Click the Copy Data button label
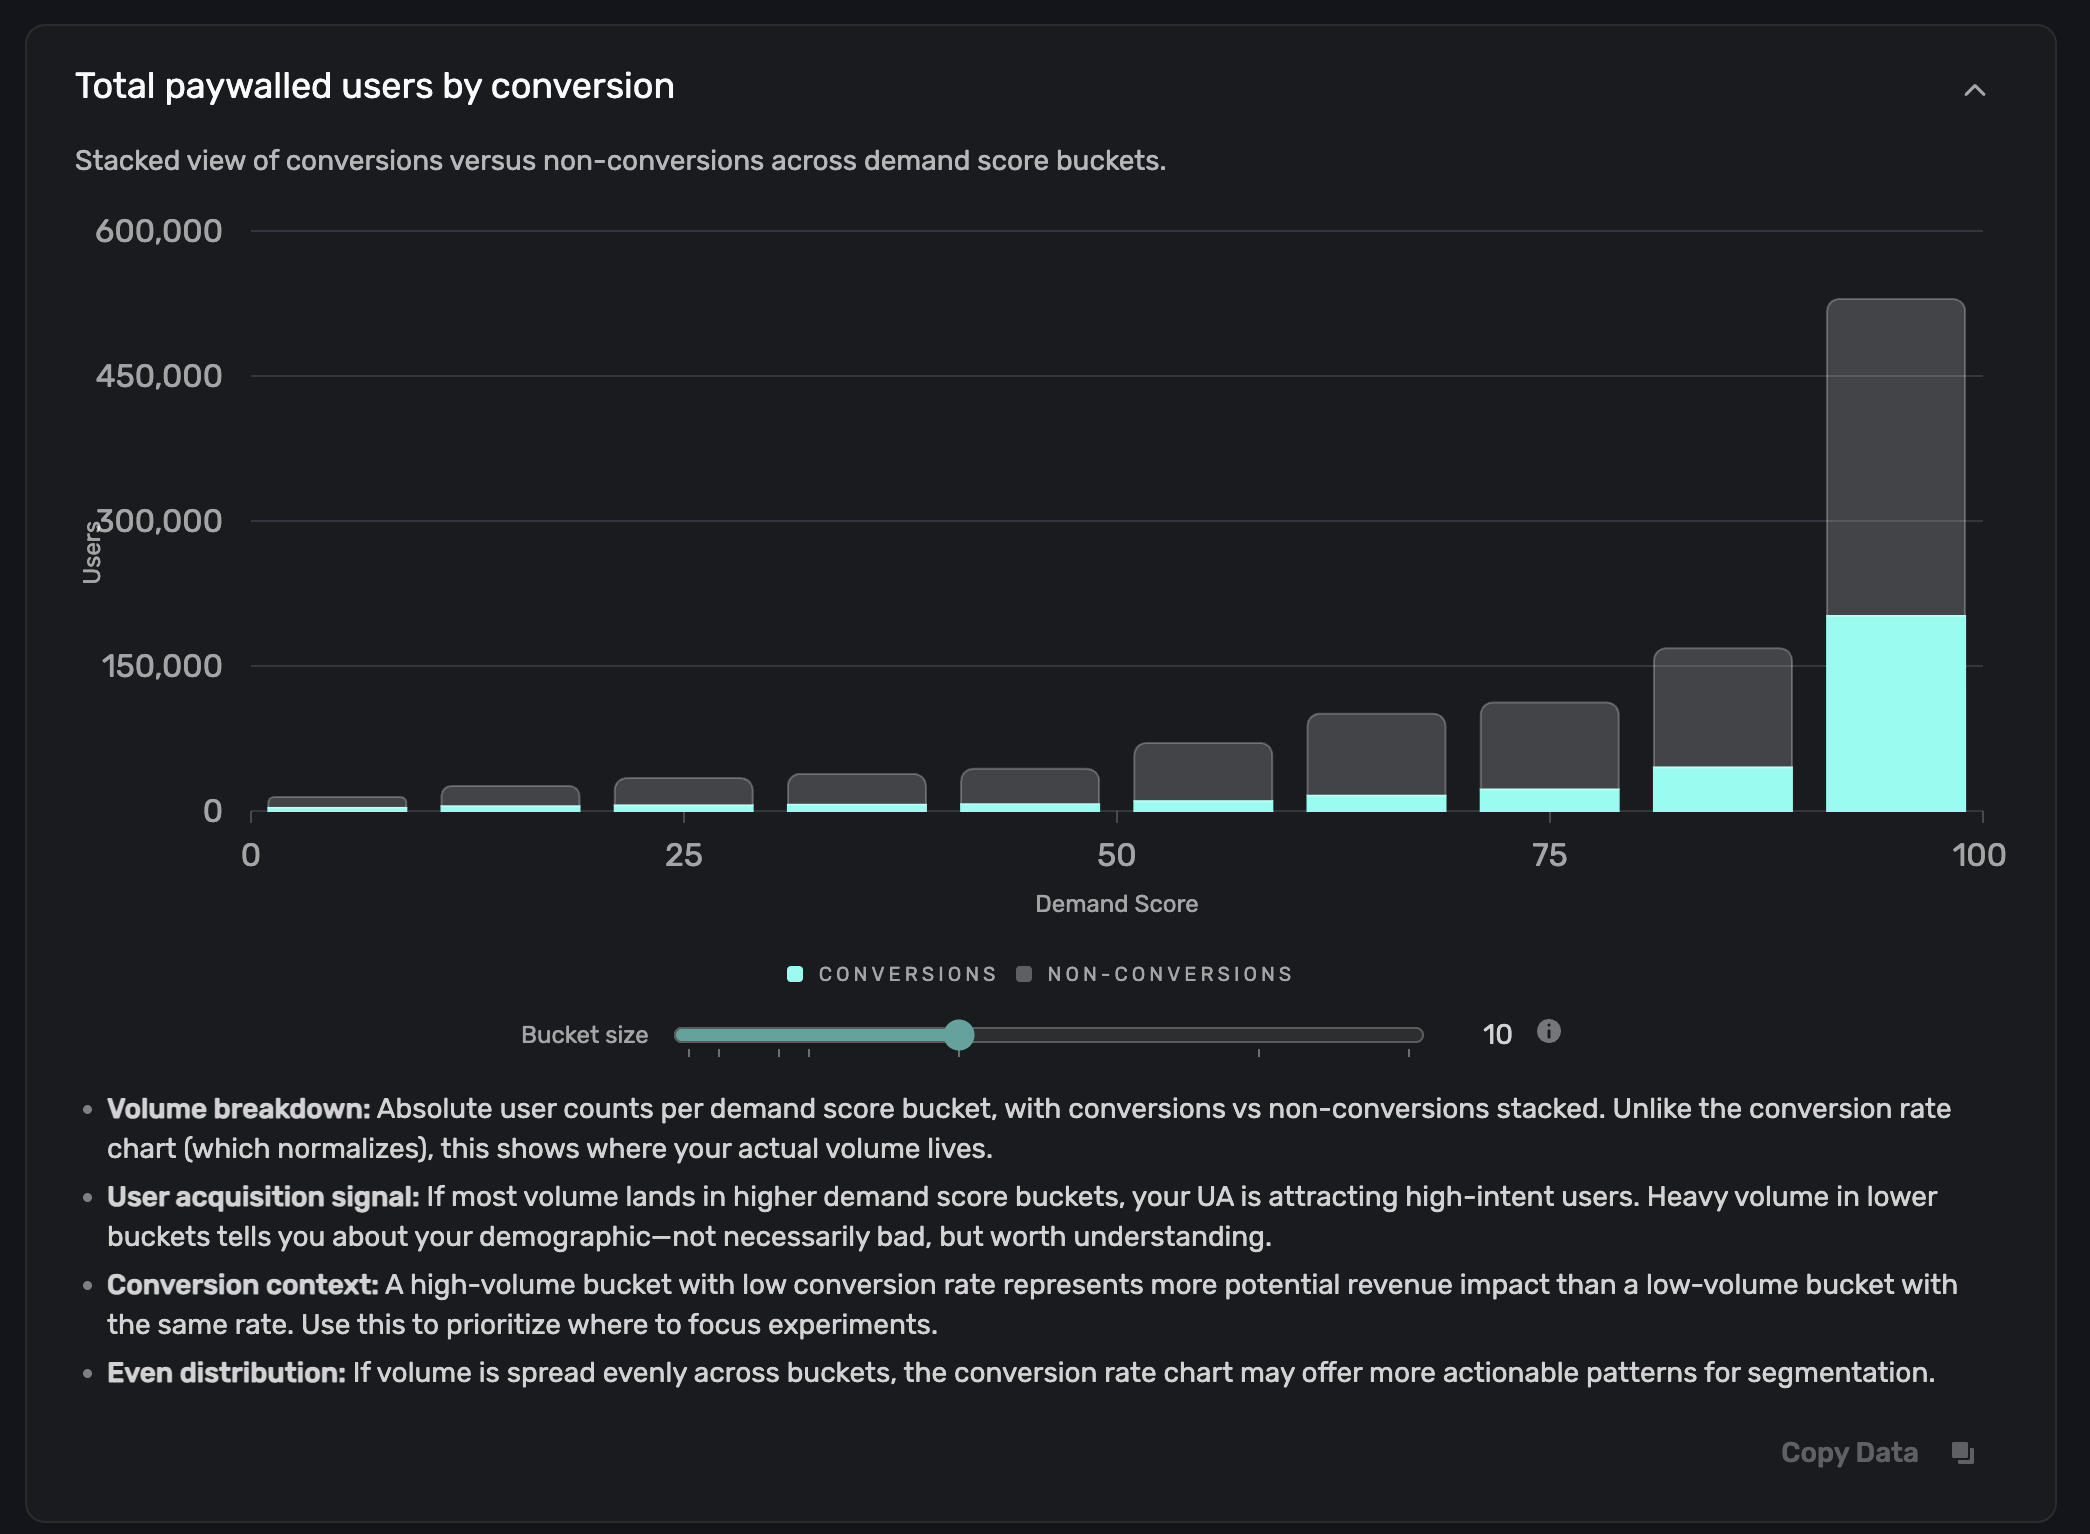This screenshot has height=1534, width=2090. point(1849,1453)
